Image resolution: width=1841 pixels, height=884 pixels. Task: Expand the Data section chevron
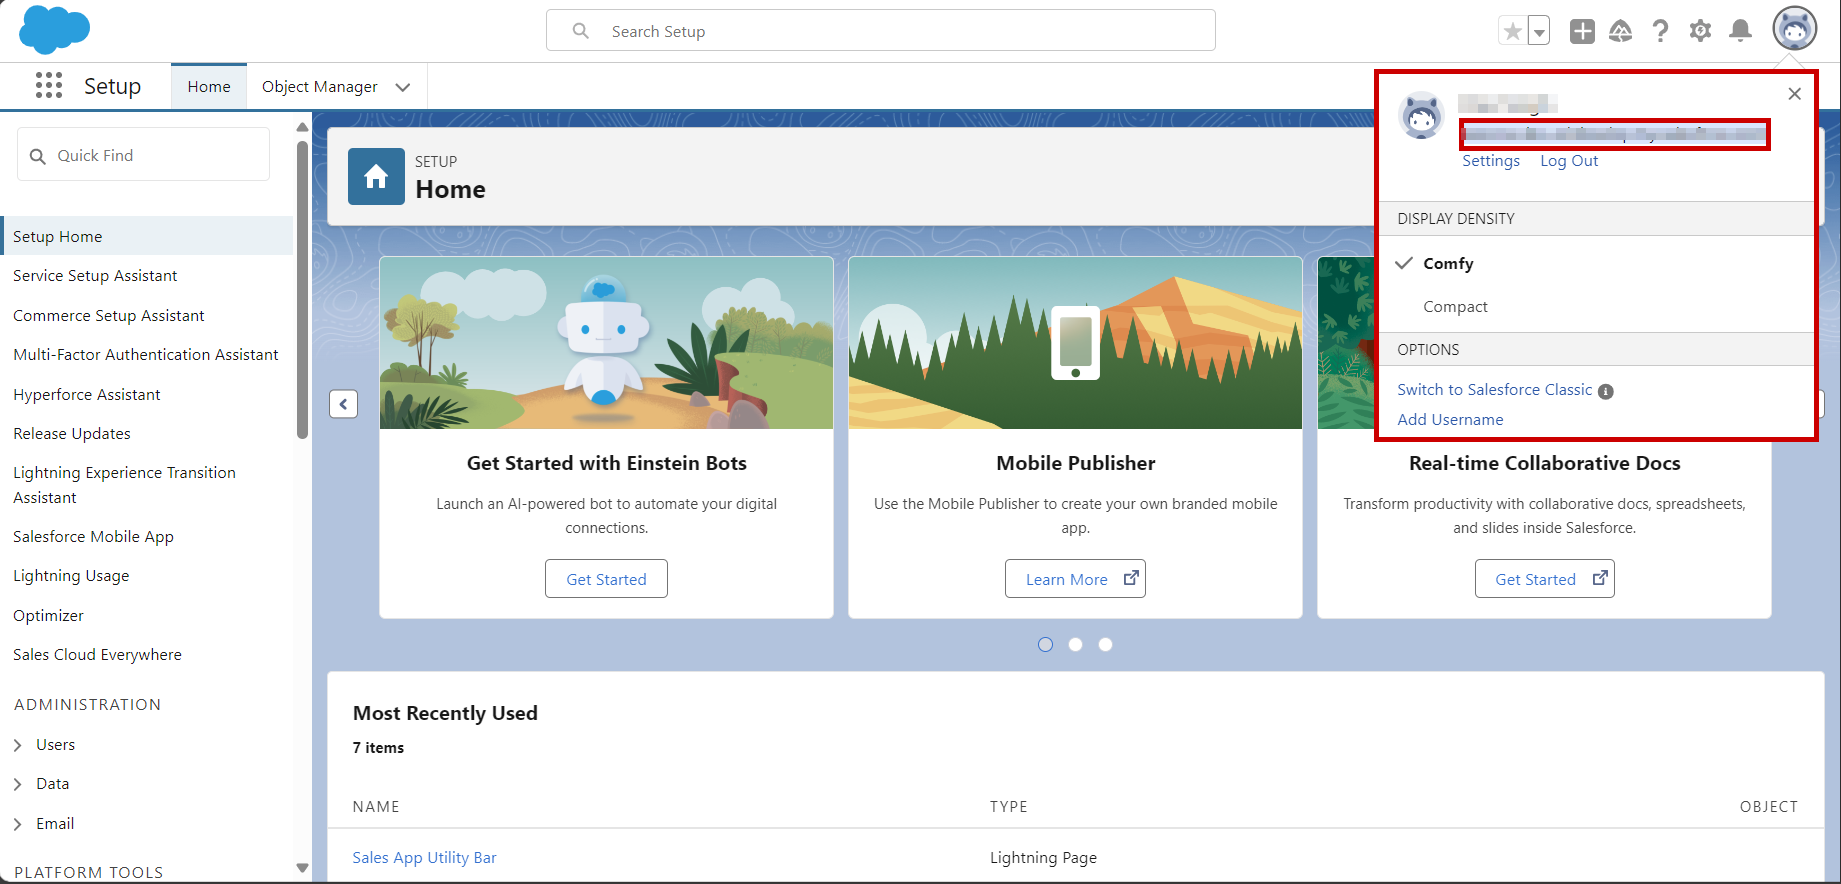18,784
